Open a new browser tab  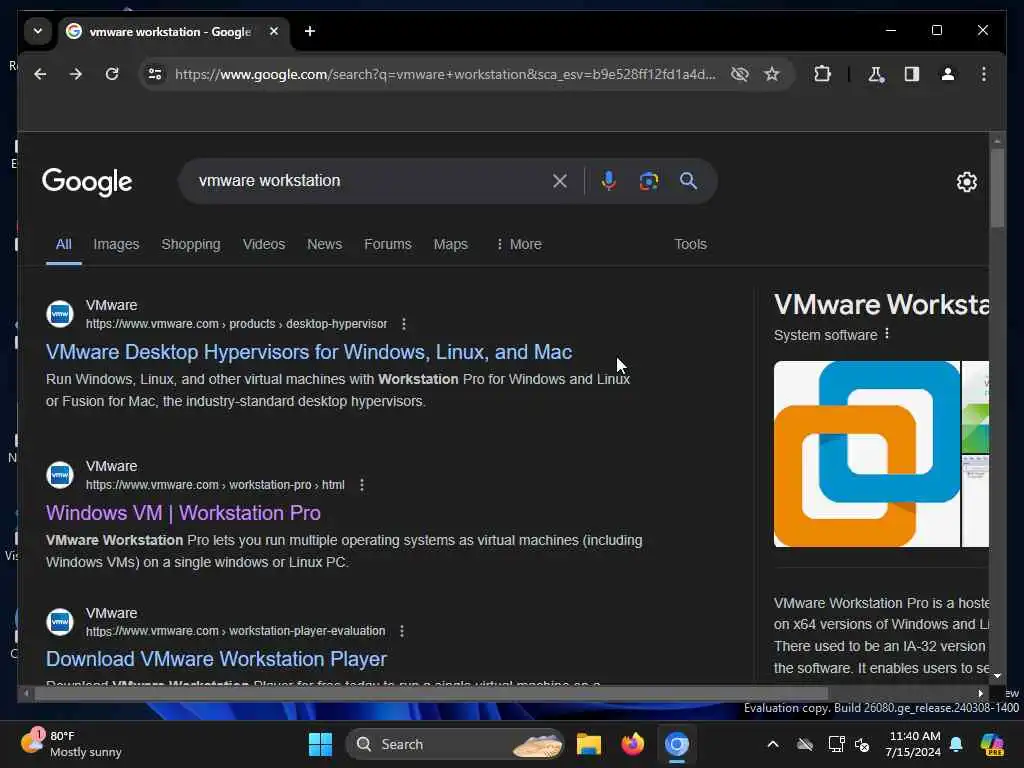click(x=310, y=31)
